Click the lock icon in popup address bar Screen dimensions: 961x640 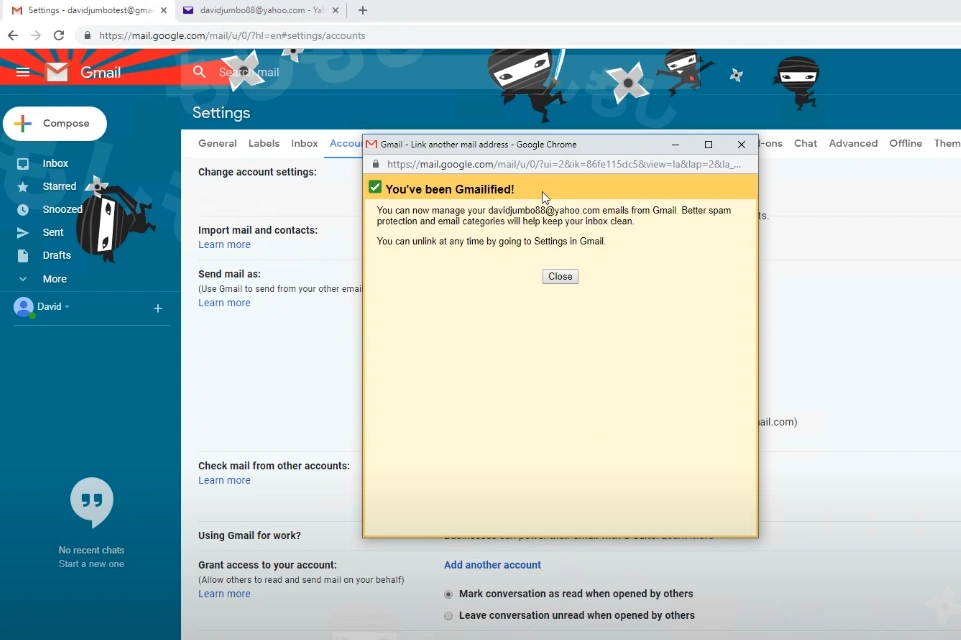(x=376, y=164)
